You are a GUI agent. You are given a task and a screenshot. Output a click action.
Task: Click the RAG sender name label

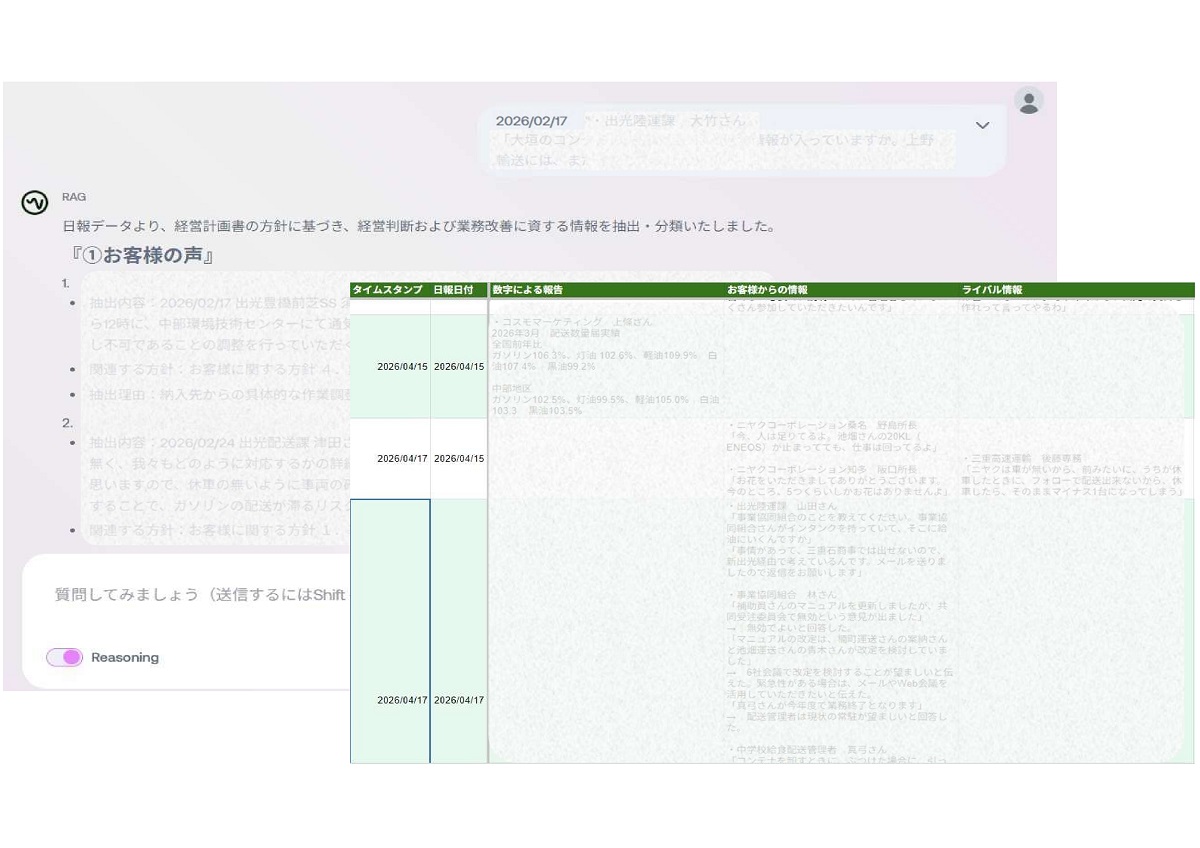(74, 197)
